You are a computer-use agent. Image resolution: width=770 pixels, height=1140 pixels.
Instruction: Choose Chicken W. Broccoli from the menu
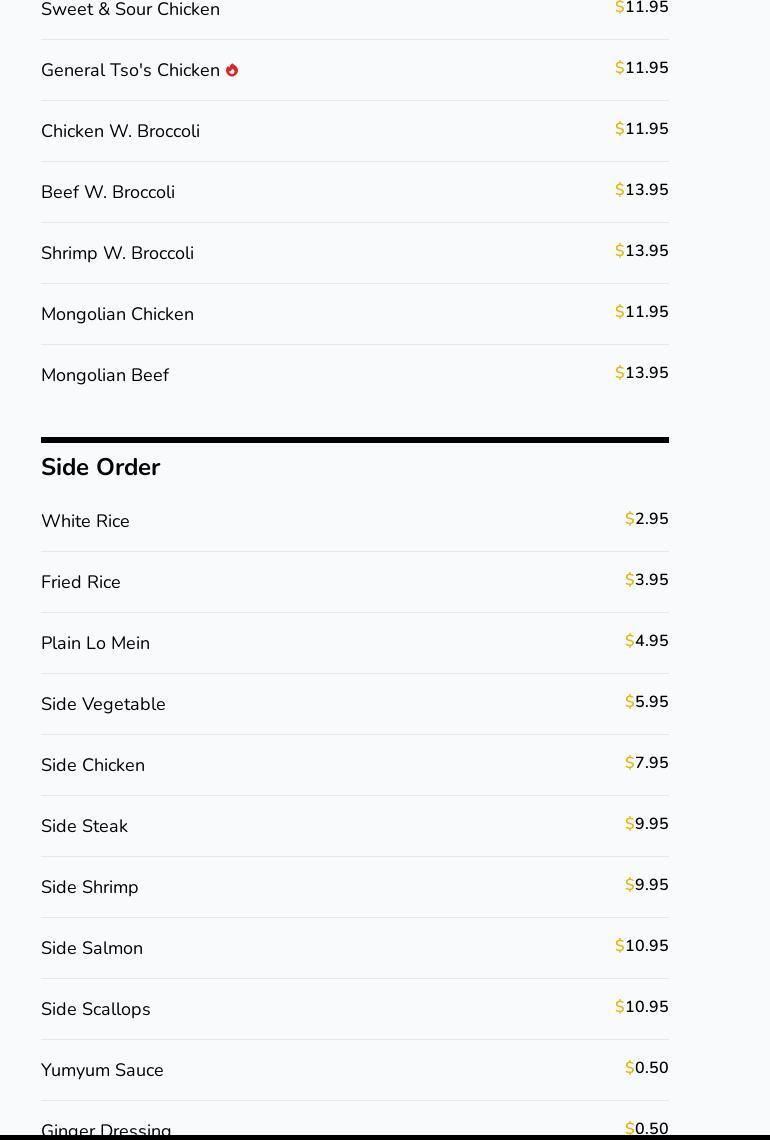tap(355, 131)
